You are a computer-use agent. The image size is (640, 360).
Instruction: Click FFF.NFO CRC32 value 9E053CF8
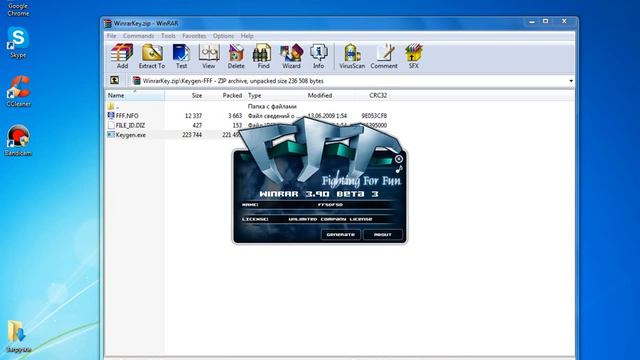point(374,116)
